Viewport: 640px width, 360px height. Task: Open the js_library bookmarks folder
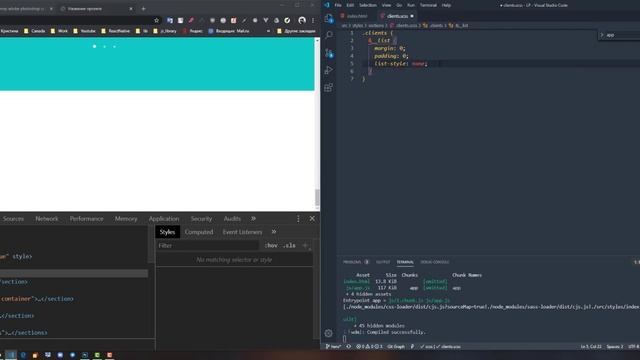coord(165,31)
